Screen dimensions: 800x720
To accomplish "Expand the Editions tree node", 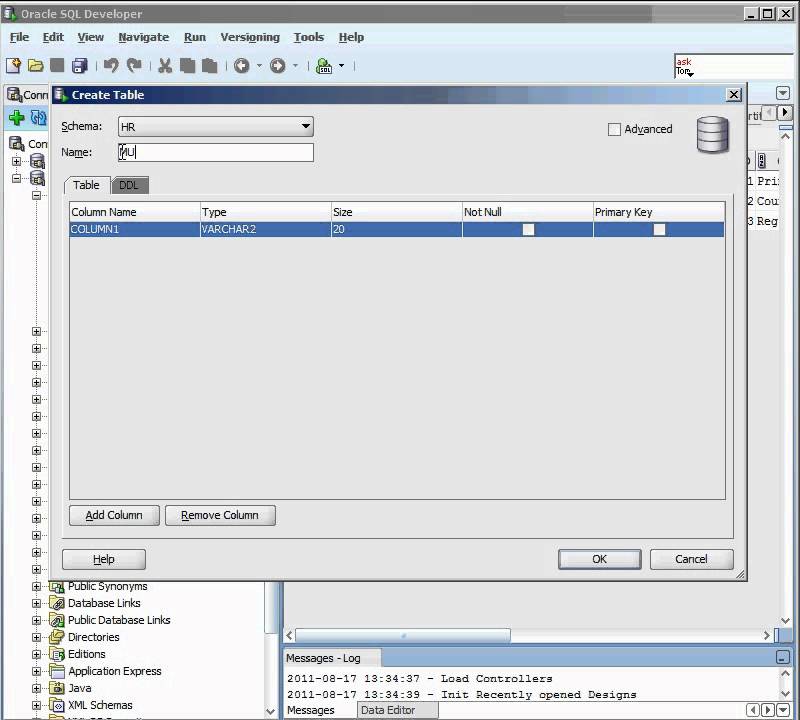I will (36, 654).
